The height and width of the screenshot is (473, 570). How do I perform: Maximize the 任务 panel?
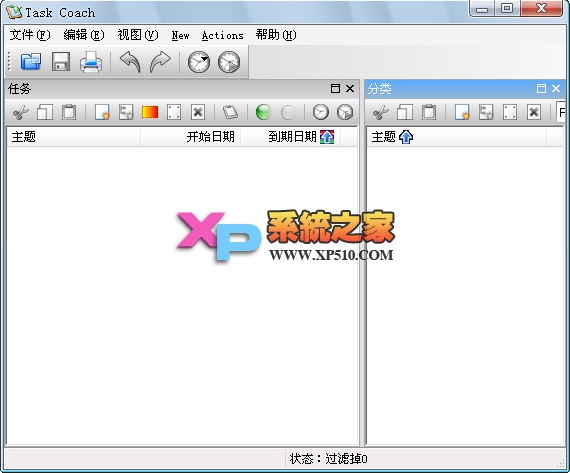[x=335, y=88]
